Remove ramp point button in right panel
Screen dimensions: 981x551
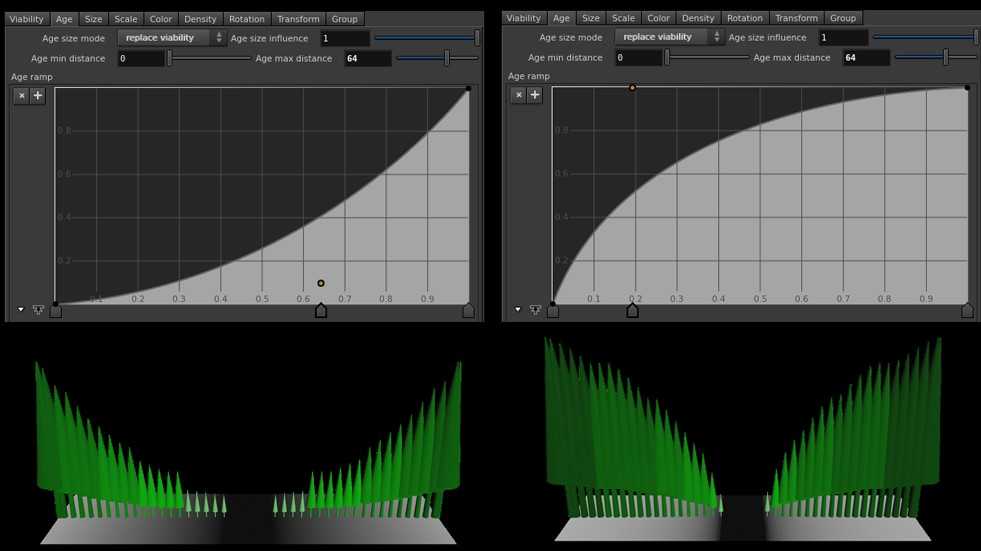(519, 95)
